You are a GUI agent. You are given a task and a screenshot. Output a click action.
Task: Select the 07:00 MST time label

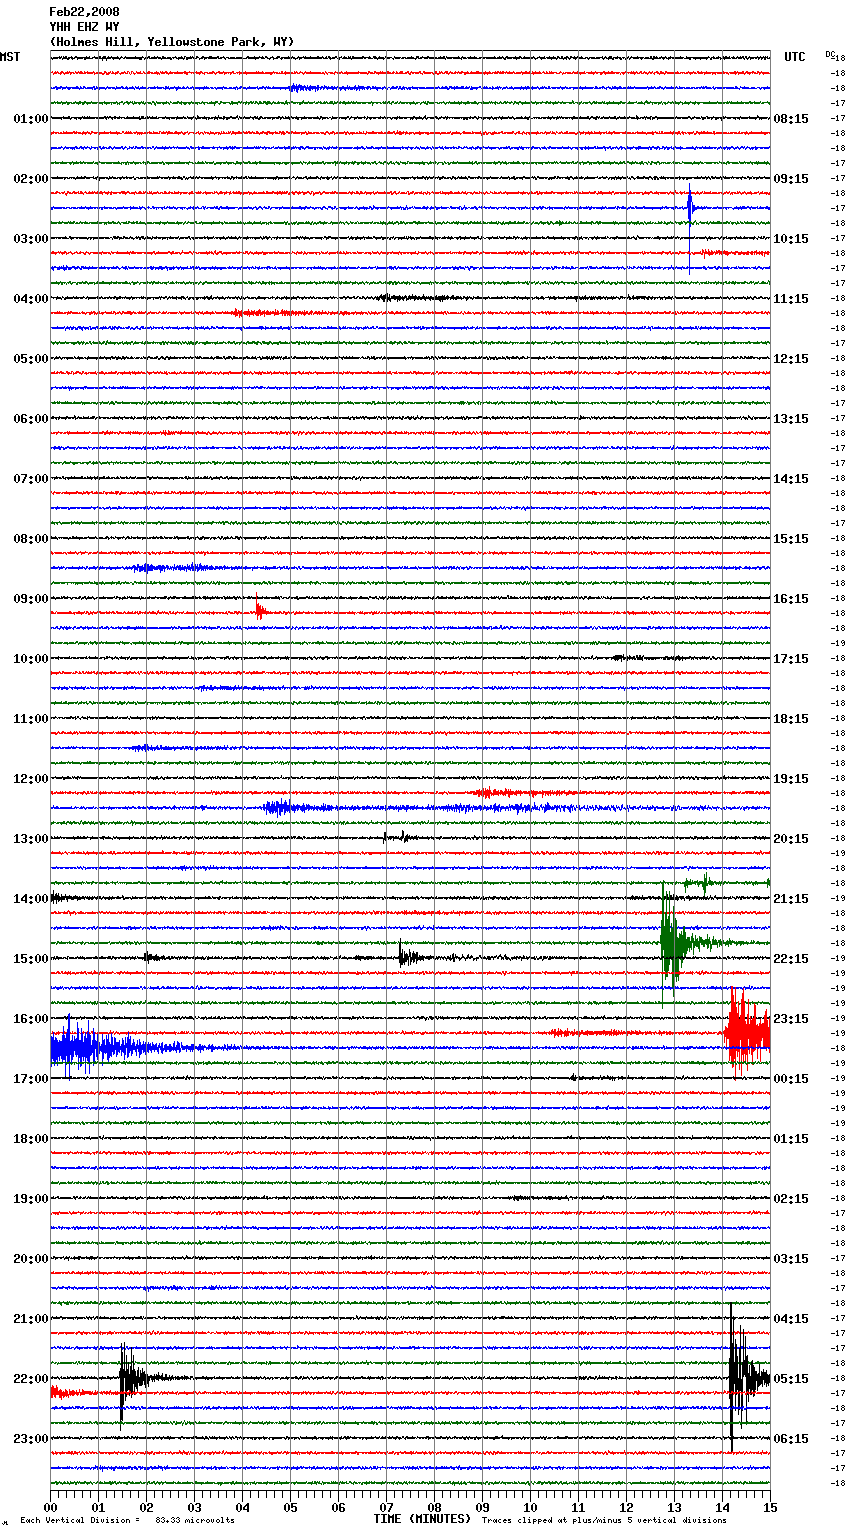[30, 479]
